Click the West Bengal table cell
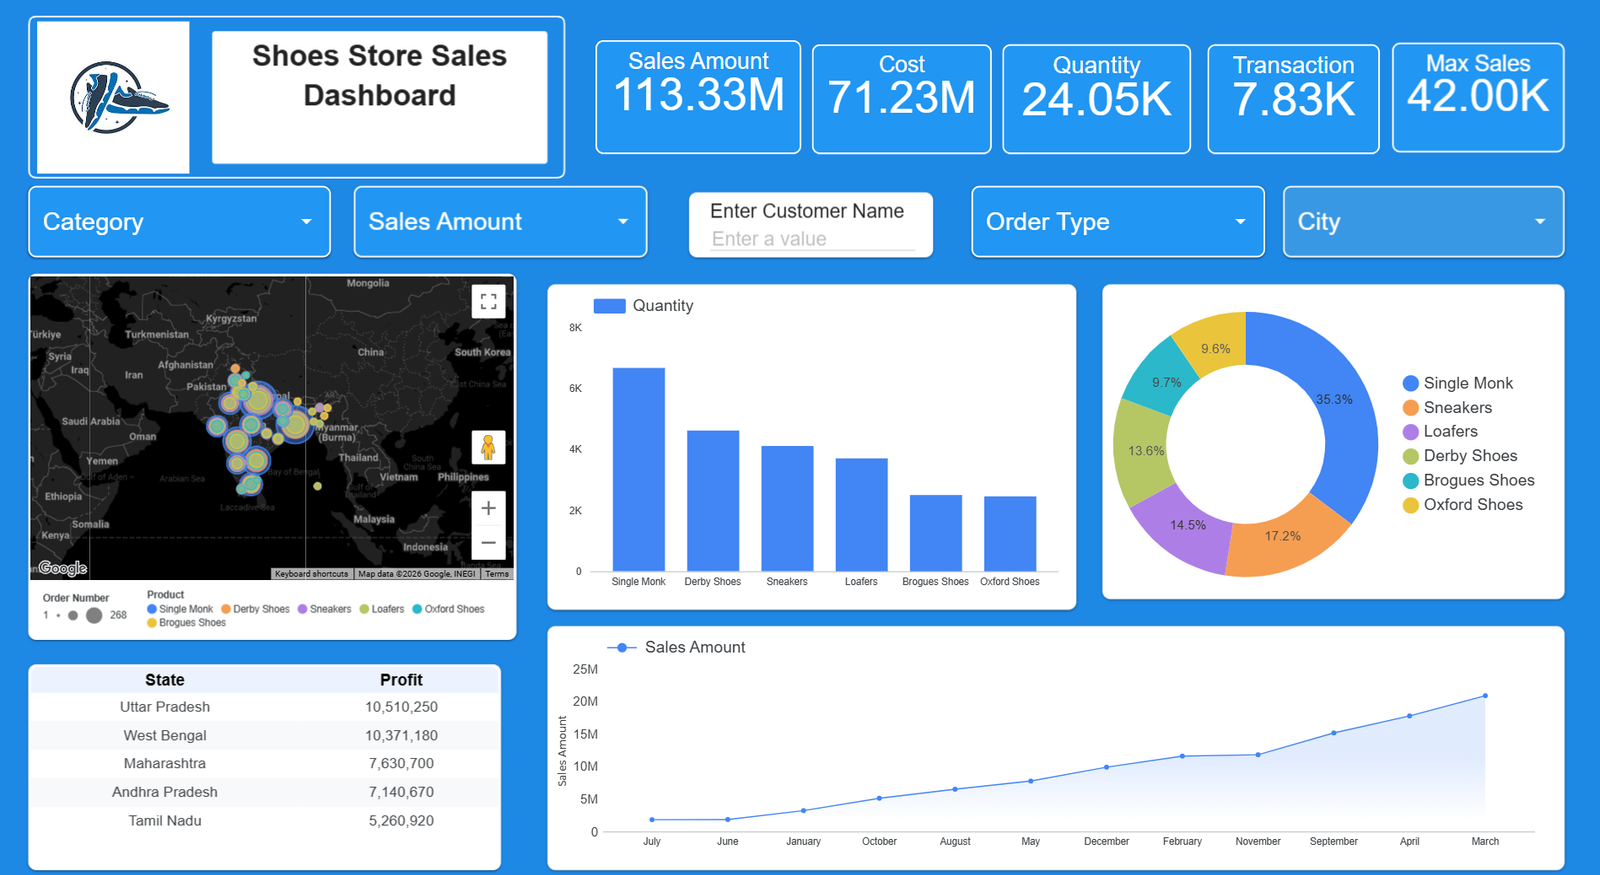Screen dimensions: 1600x875 tap(165, 736)
